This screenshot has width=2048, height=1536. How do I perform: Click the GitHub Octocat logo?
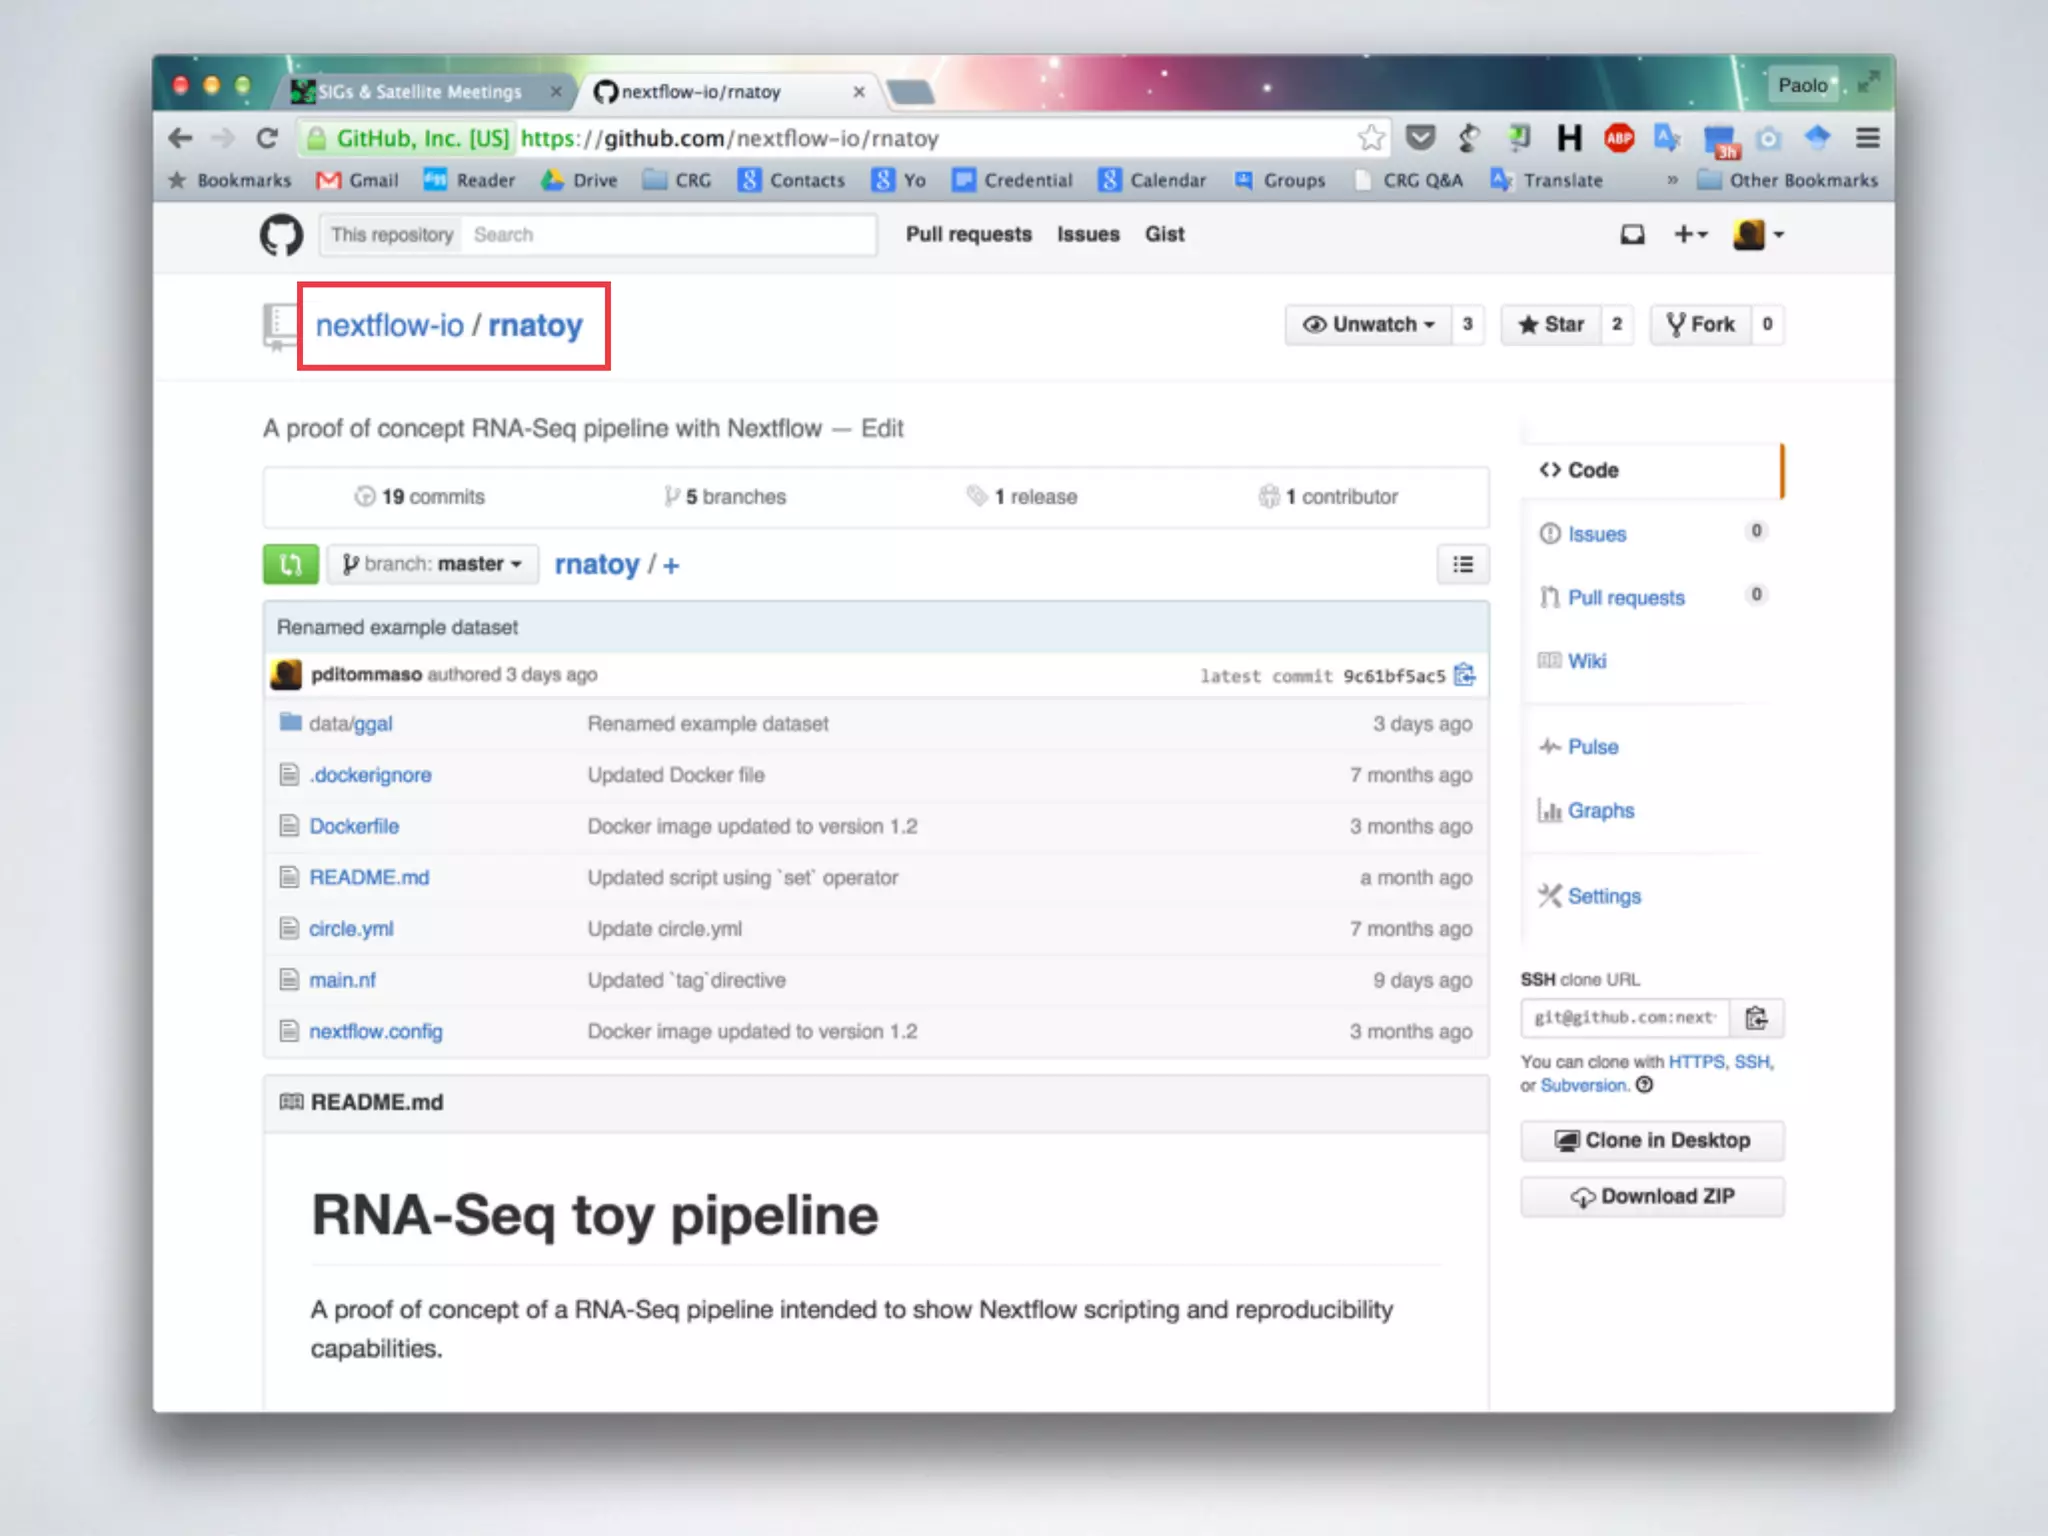click(281, 235)
